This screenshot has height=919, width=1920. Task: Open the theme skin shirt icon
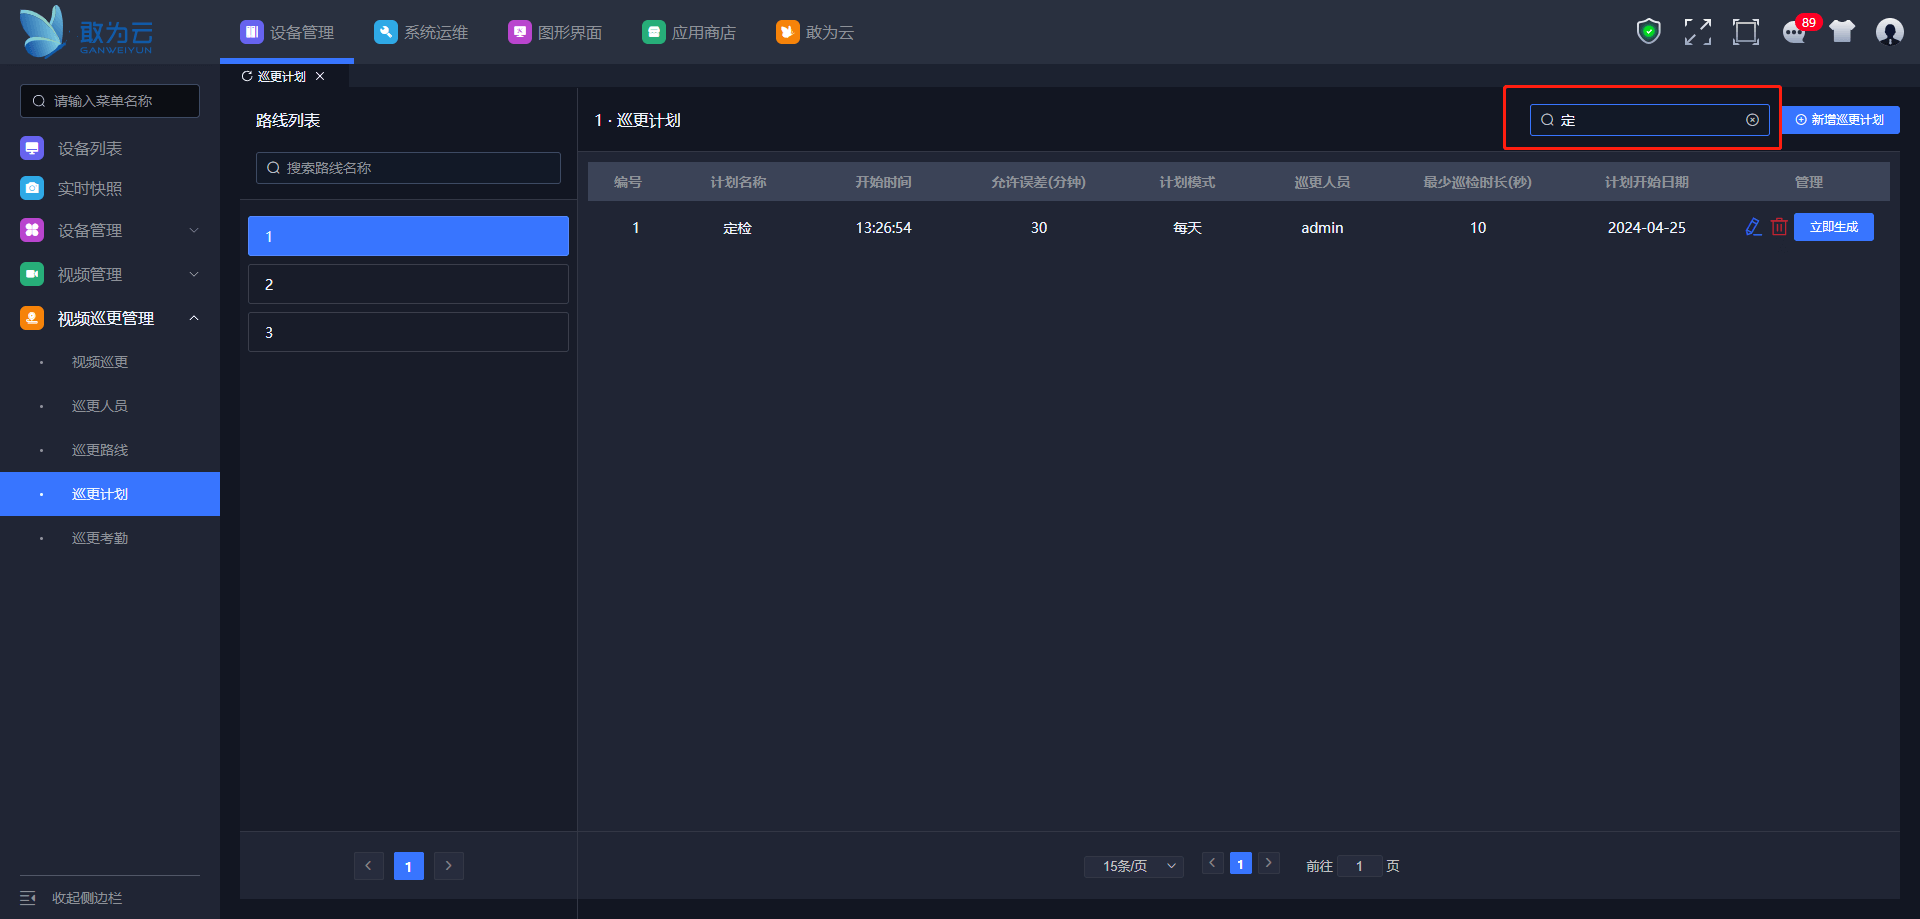tap(1841, 32)
